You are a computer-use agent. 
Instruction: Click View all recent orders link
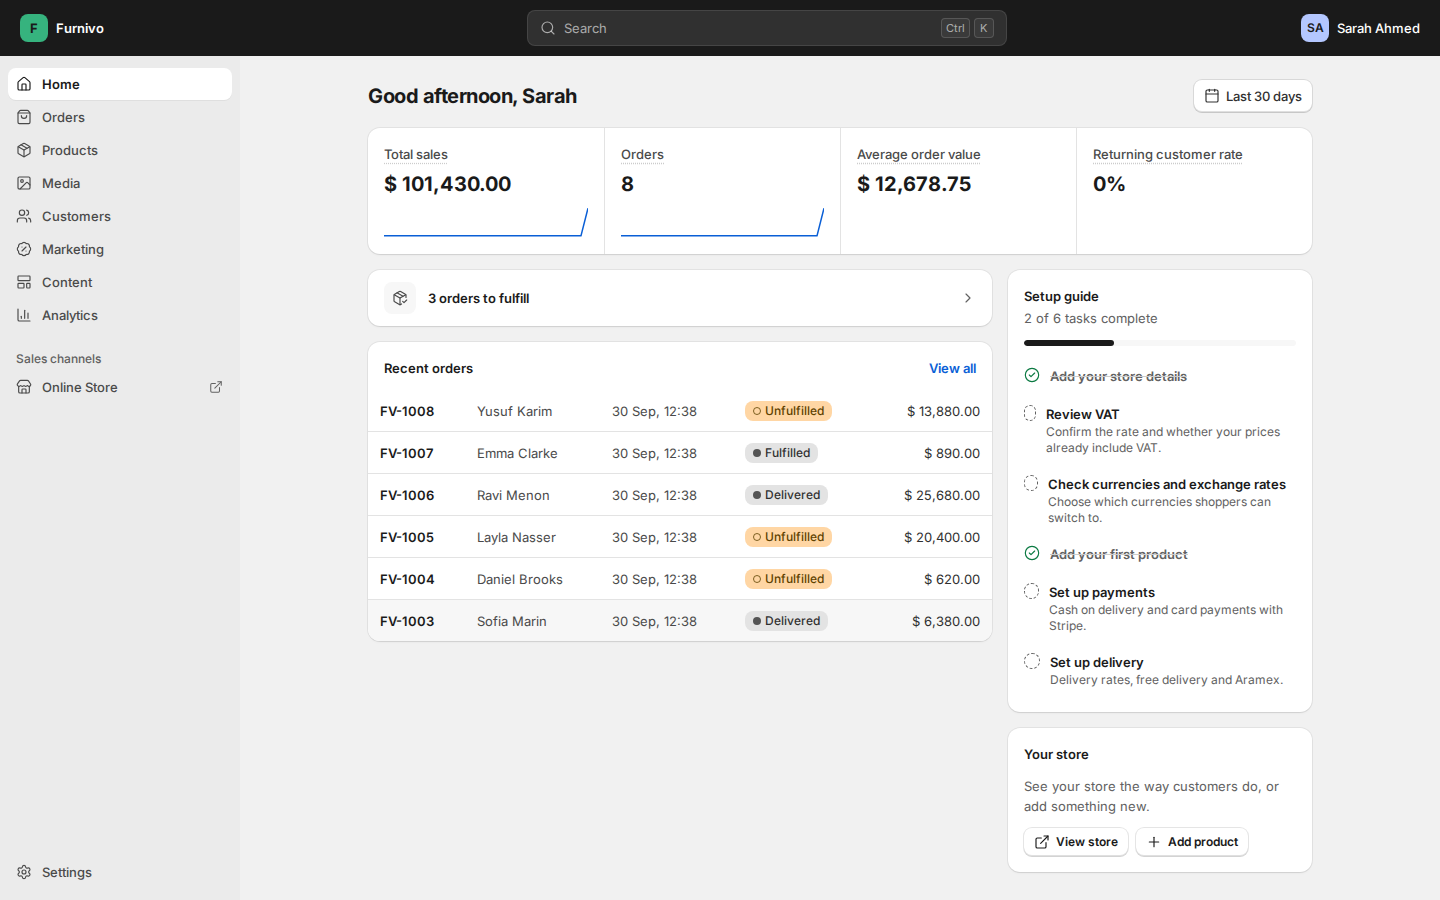click(x=952, y=368)
